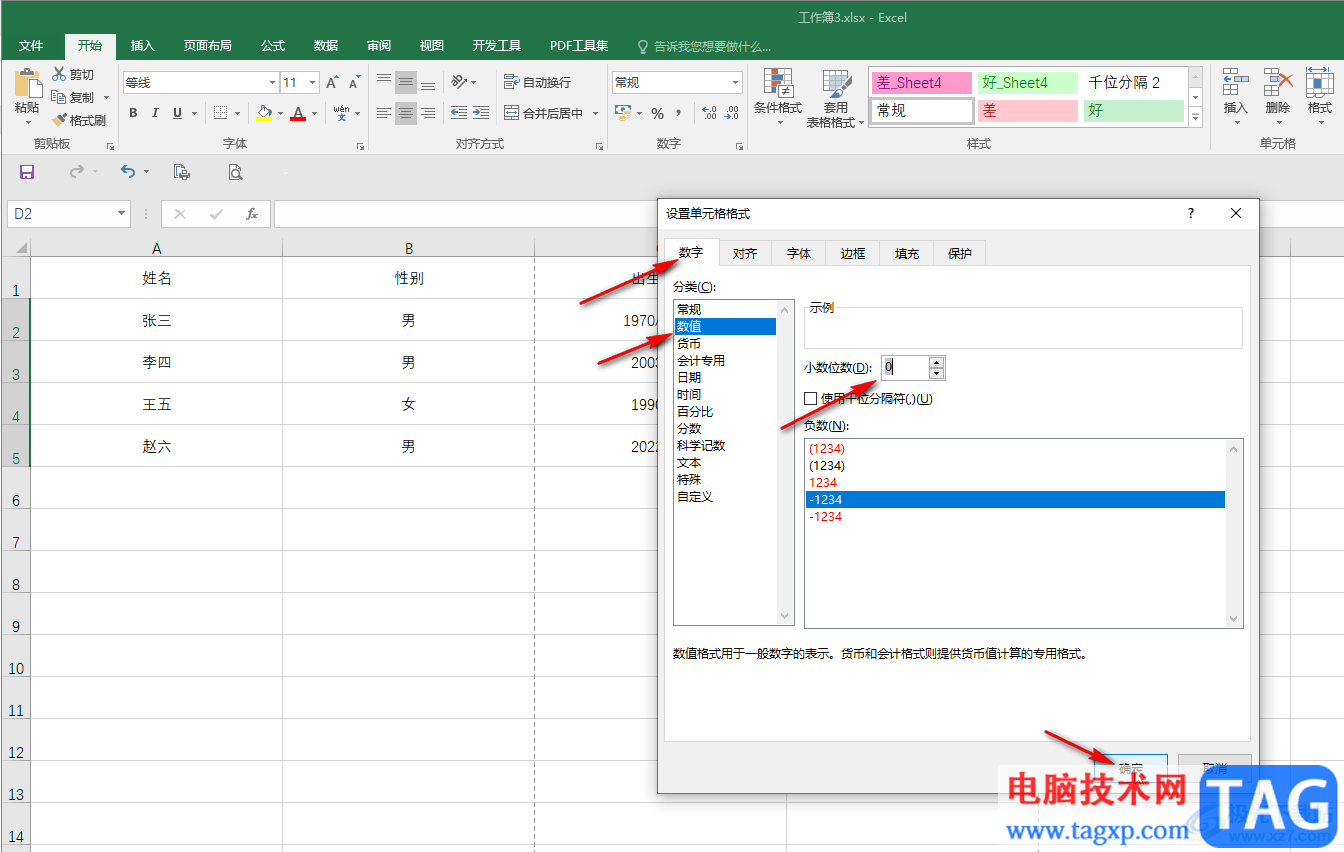The width and height of the screenshot is (1344, 852).
Task: Select column B header
Action: click(409, 248)
